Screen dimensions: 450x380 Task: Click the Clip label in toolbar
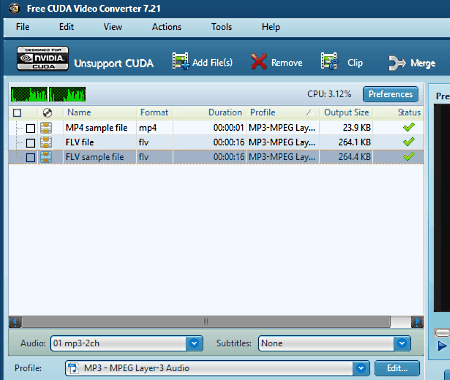click(355, 63)
